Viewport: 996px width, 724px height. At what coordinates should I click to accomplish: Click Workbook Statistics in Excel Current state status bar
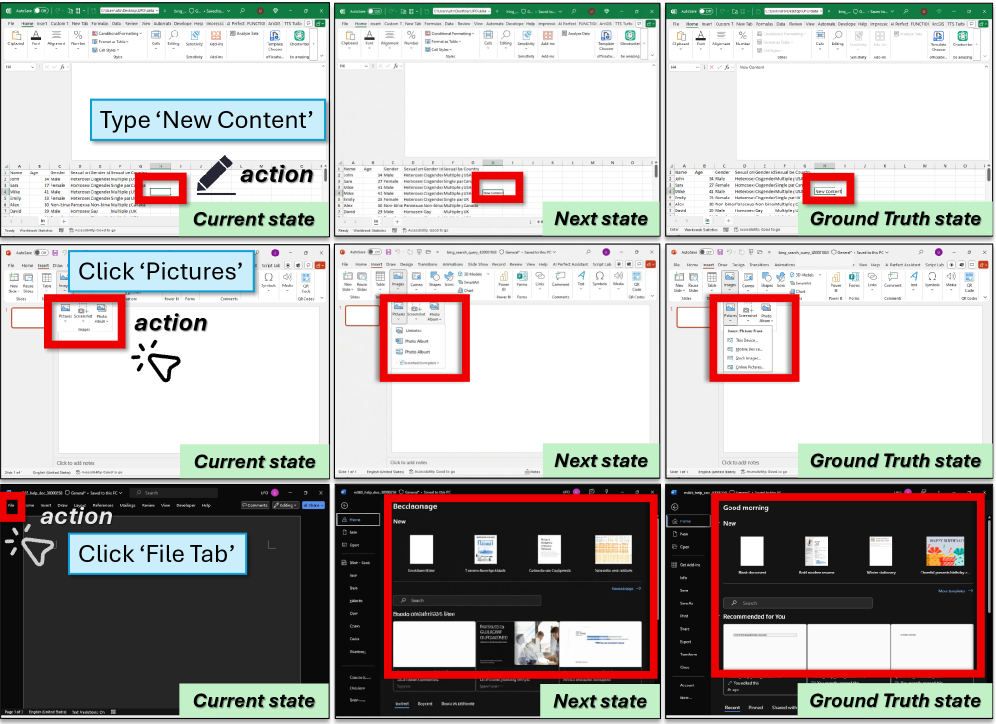36,231
